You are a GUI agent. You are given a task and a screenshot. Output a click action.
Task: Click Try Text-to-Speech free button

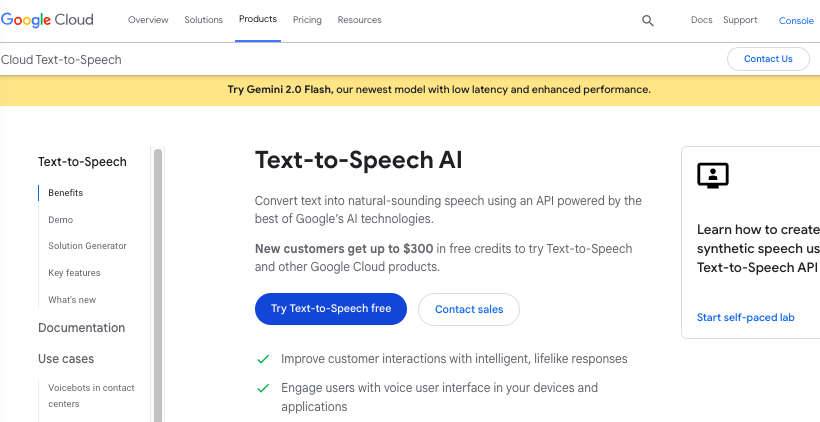331,309
